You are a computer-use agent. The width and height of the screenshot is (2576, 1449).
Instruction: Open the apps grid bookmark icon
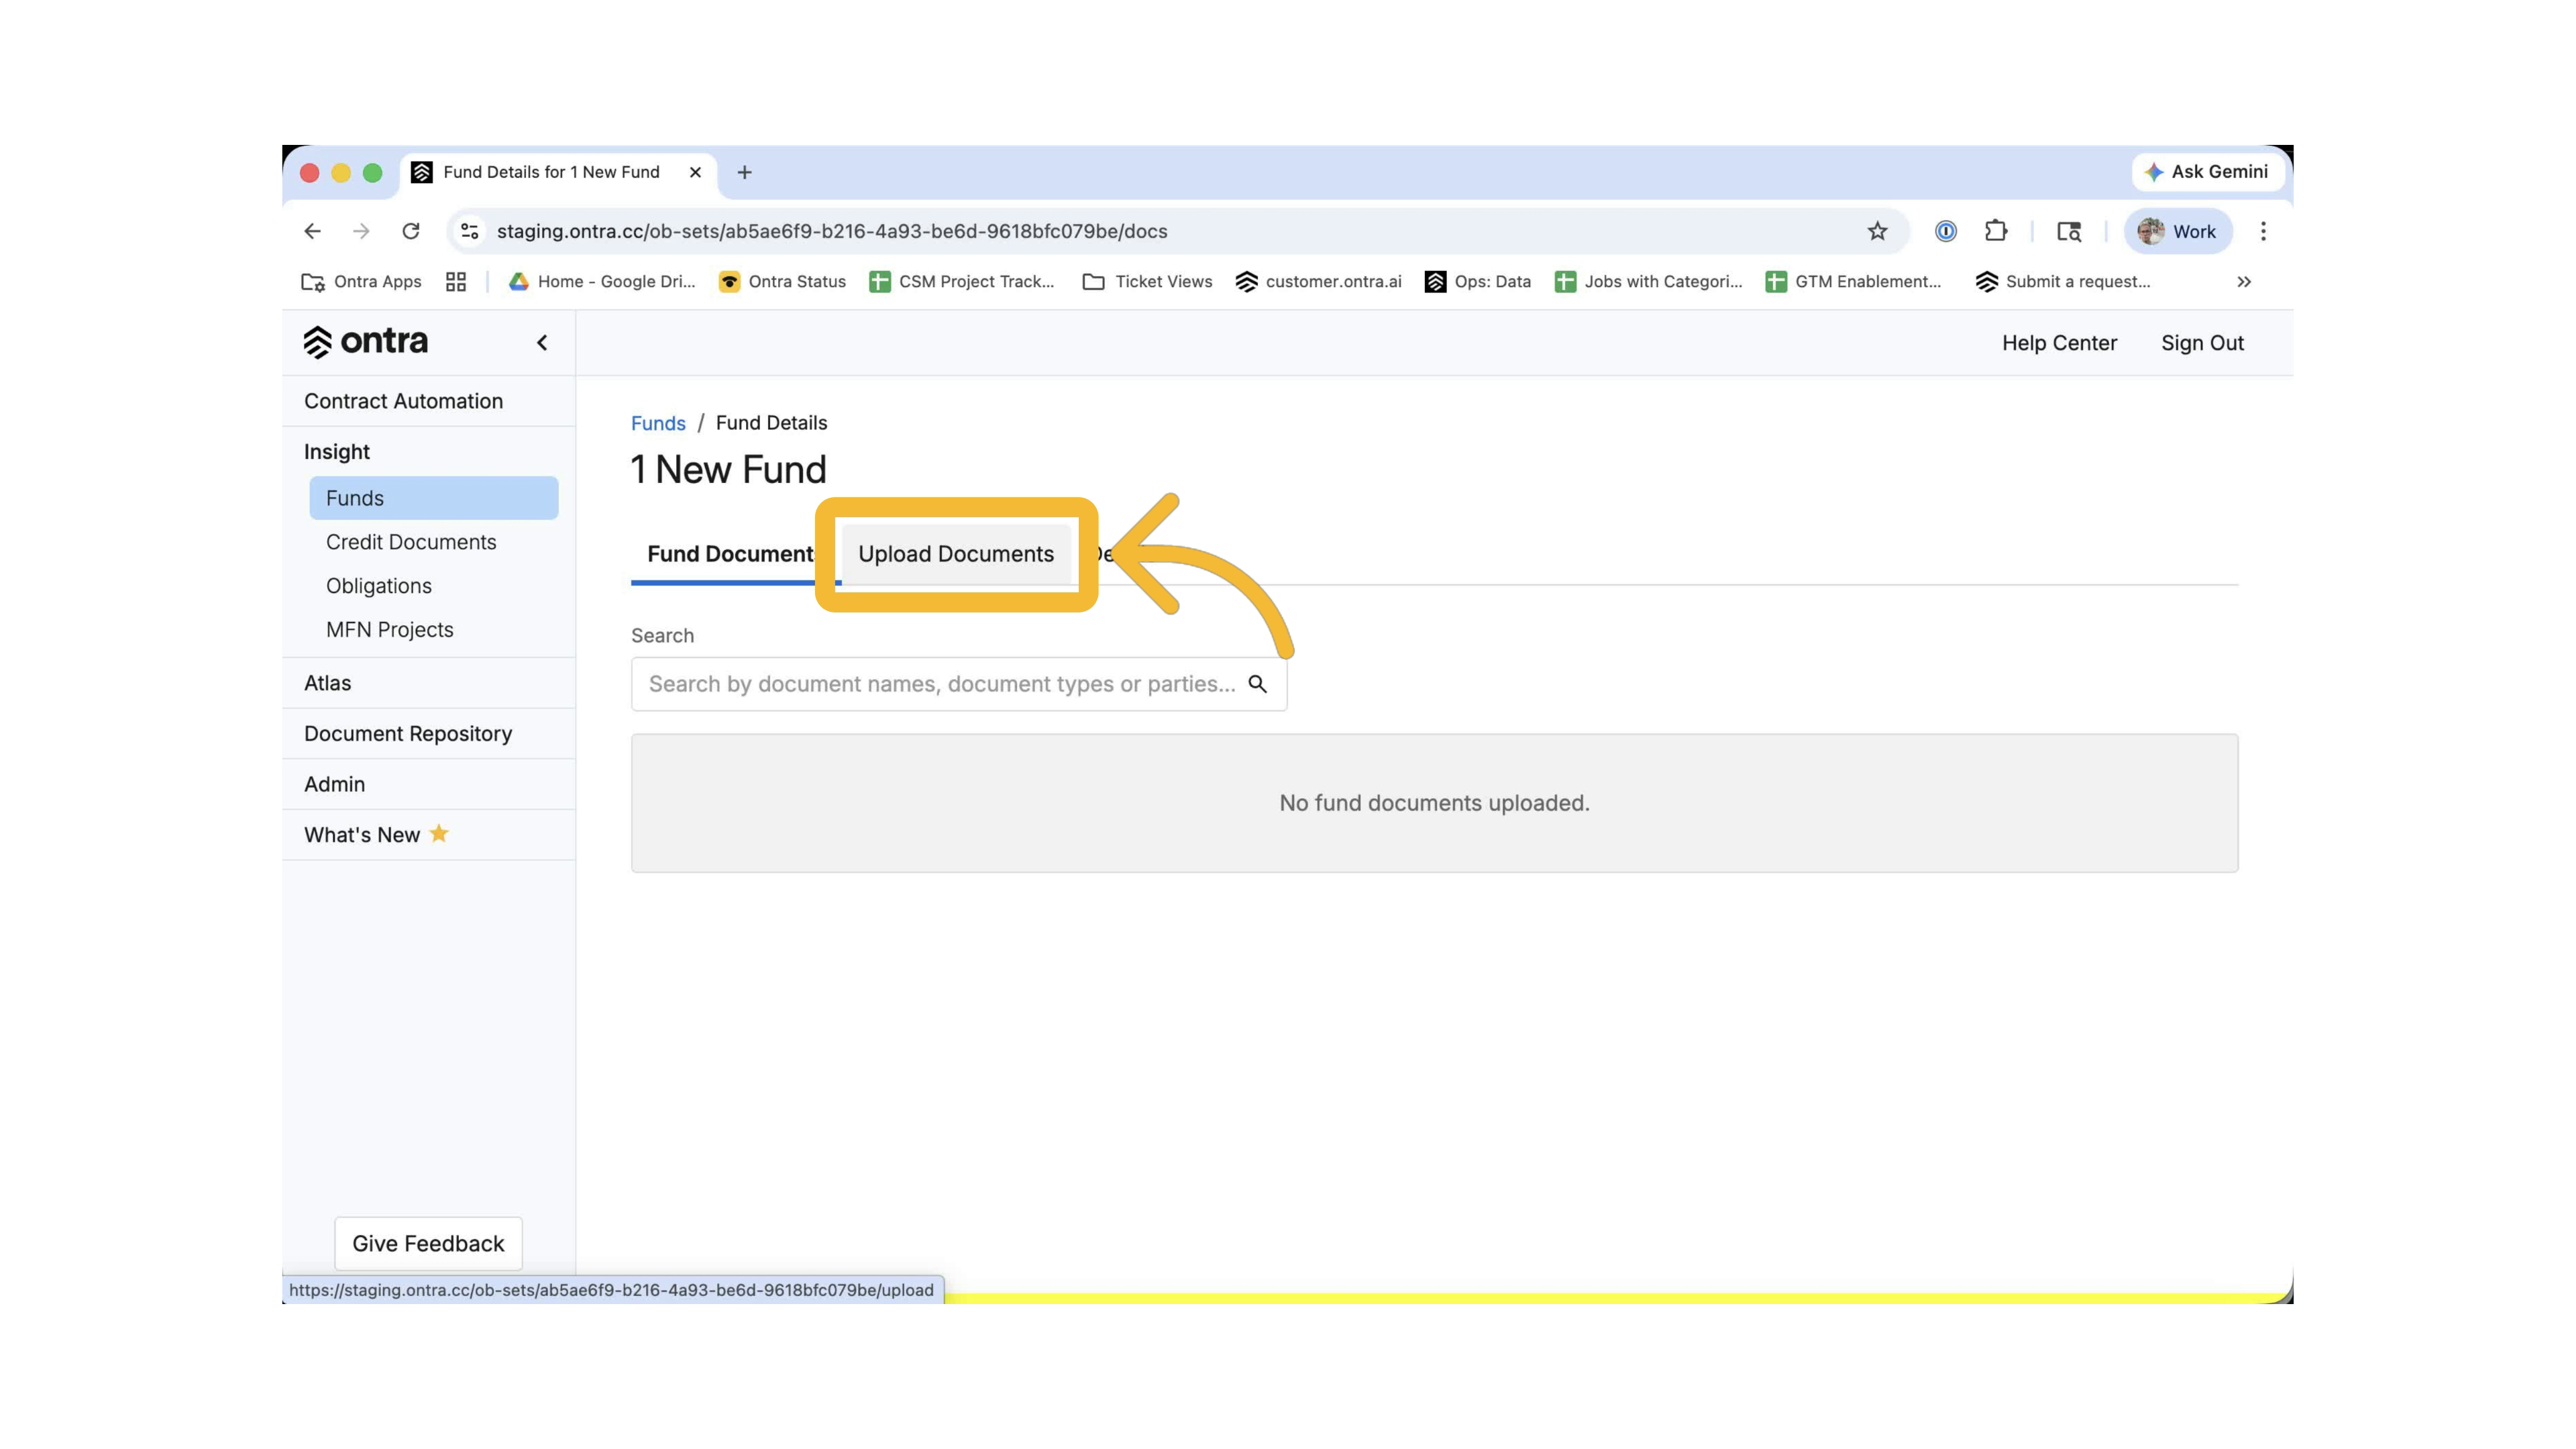(x=456, y=282)
